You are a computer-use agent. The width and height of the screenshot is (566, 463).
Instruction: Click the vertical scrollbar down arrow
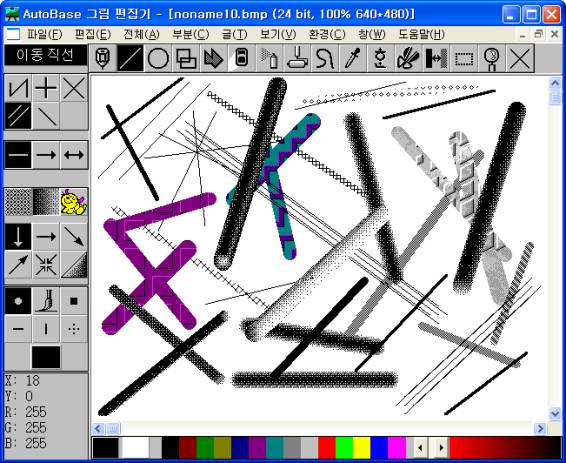point(555,413)
